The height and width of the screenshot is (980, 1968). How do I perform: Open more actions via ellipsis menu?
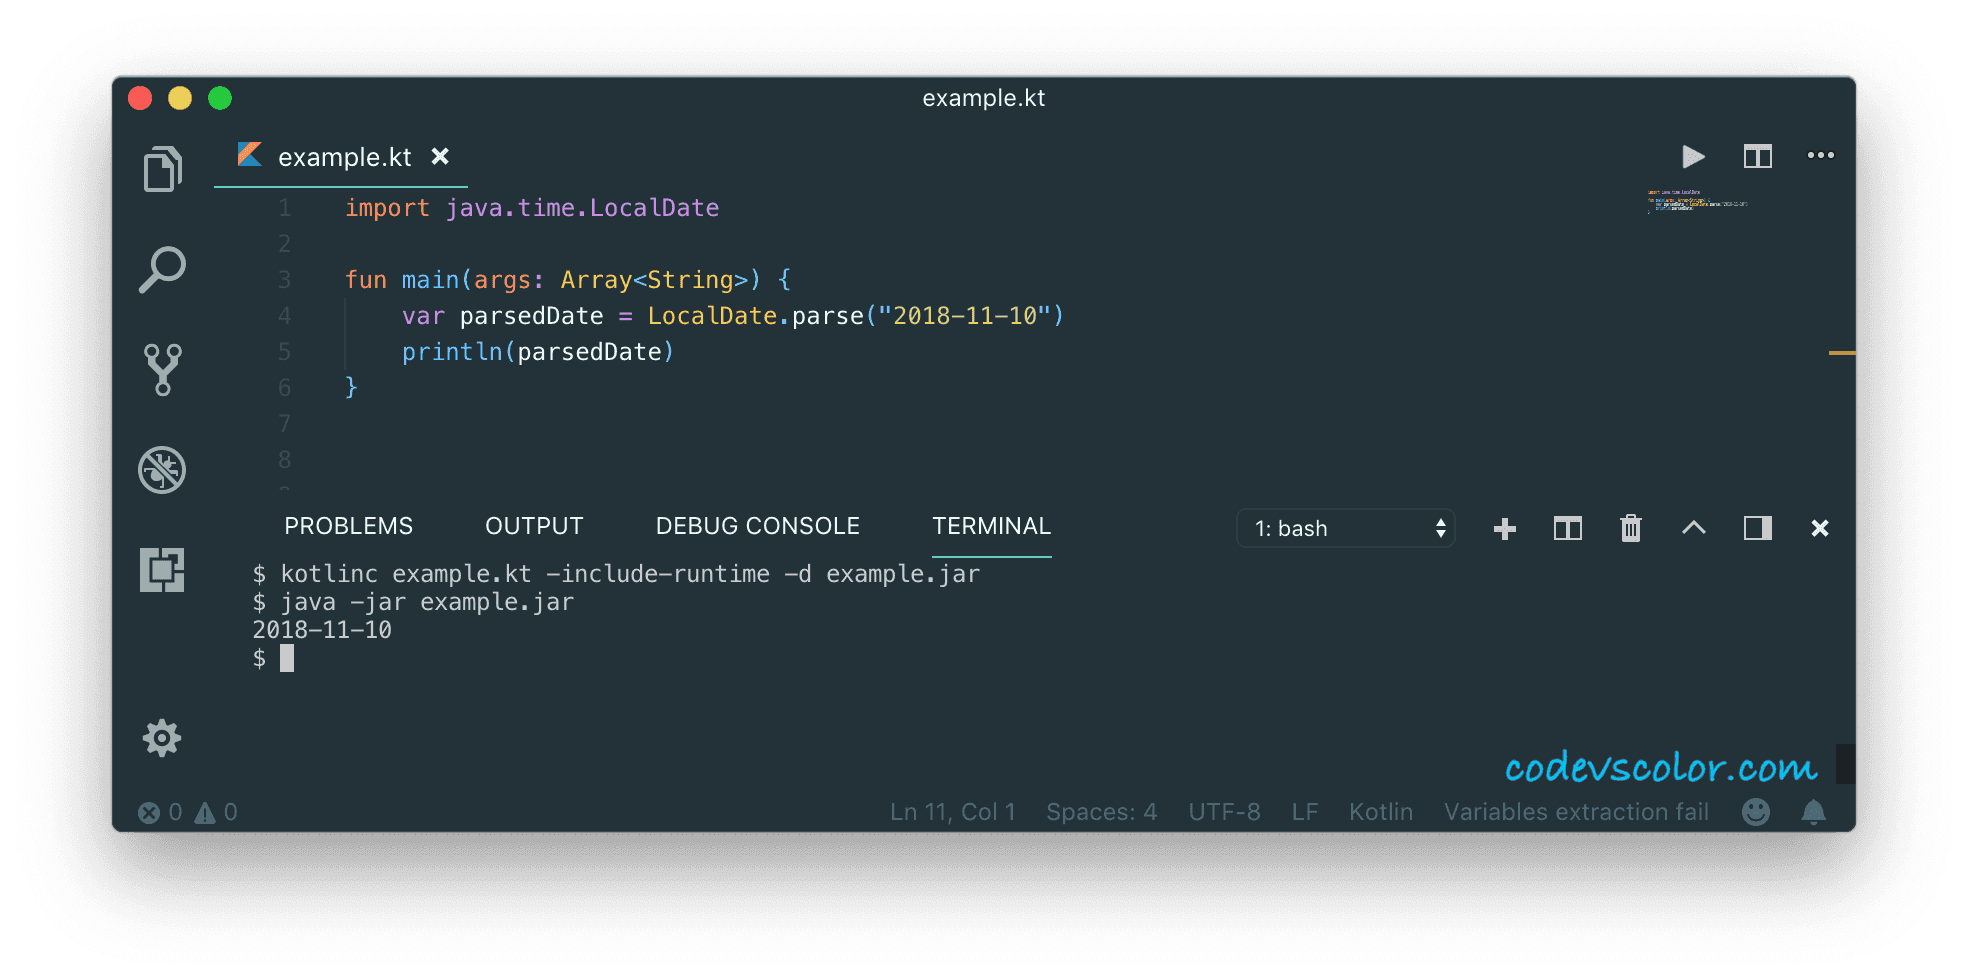(x=1820, y=156)
